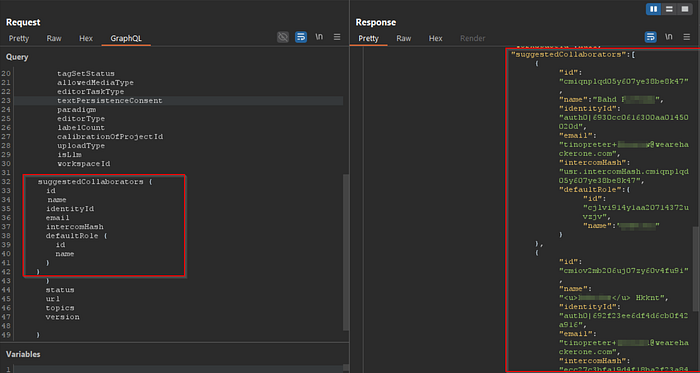Open the Response Render tab
The image size is (700, 373).
coord(473,38)
